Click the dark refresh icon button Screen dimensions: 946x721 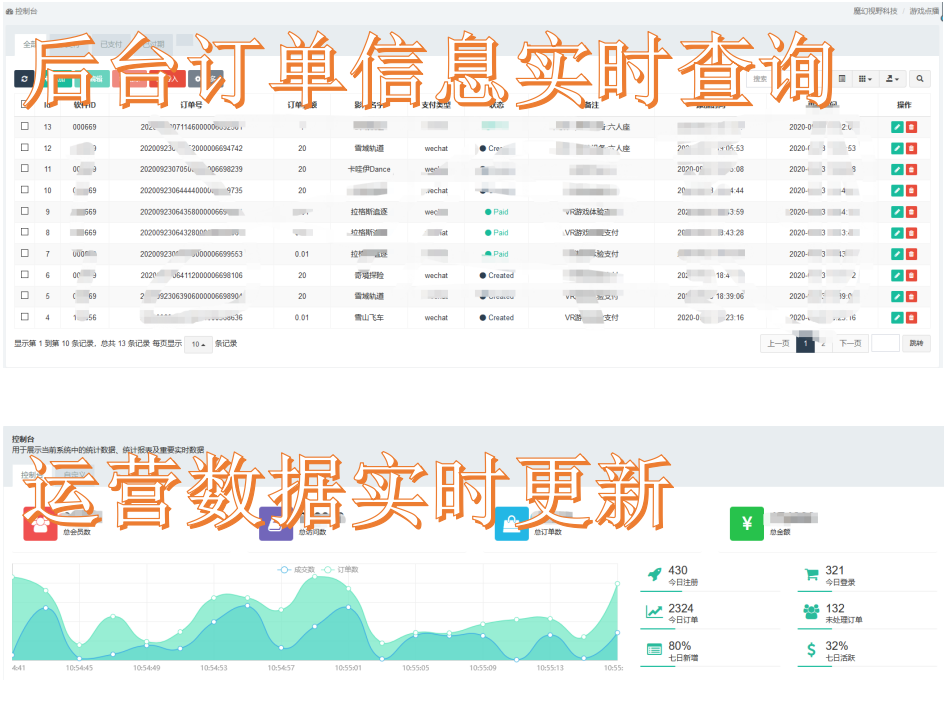(24, 78)
